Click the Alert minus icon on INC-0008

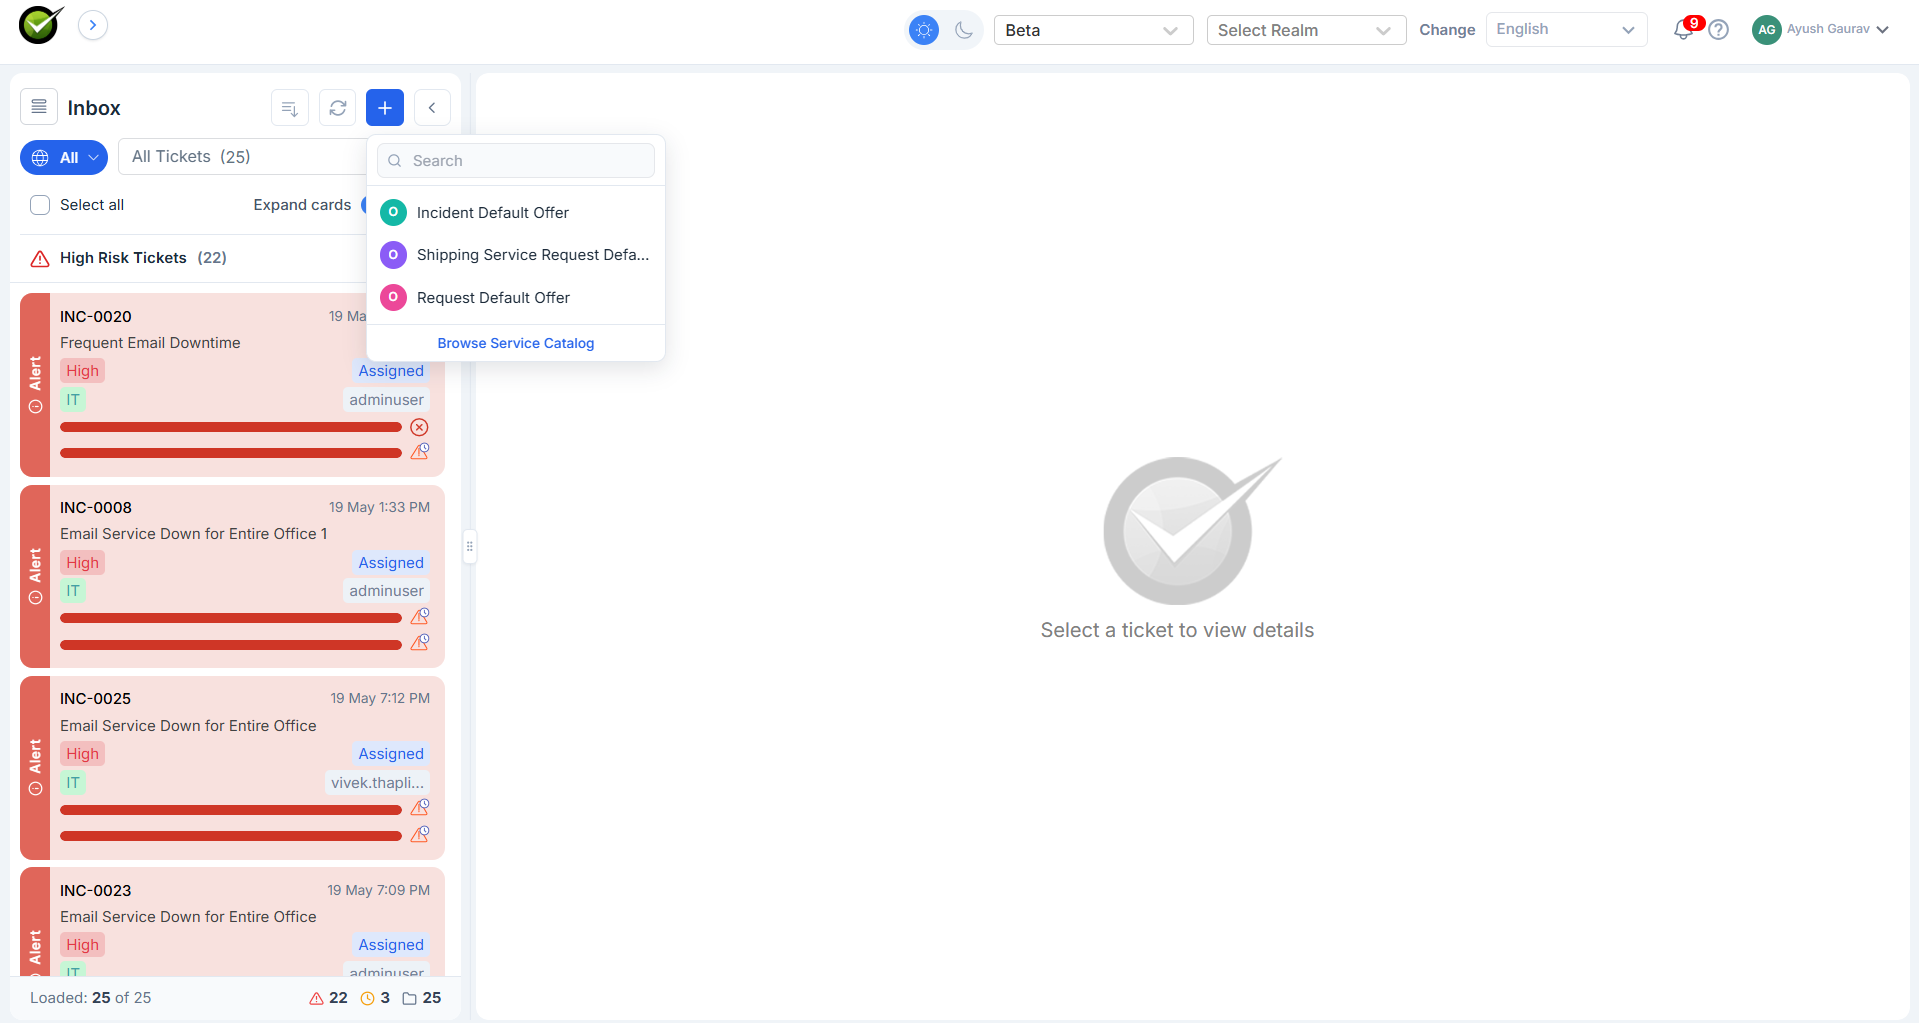pyautogui.click(x=35, y=598)
